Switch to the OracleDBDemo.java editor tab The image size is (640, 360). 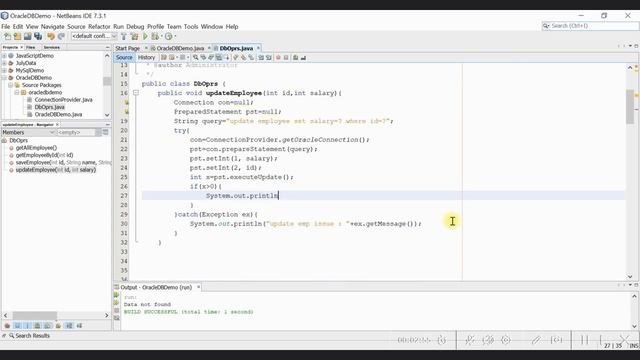click(x=180, y=48)
